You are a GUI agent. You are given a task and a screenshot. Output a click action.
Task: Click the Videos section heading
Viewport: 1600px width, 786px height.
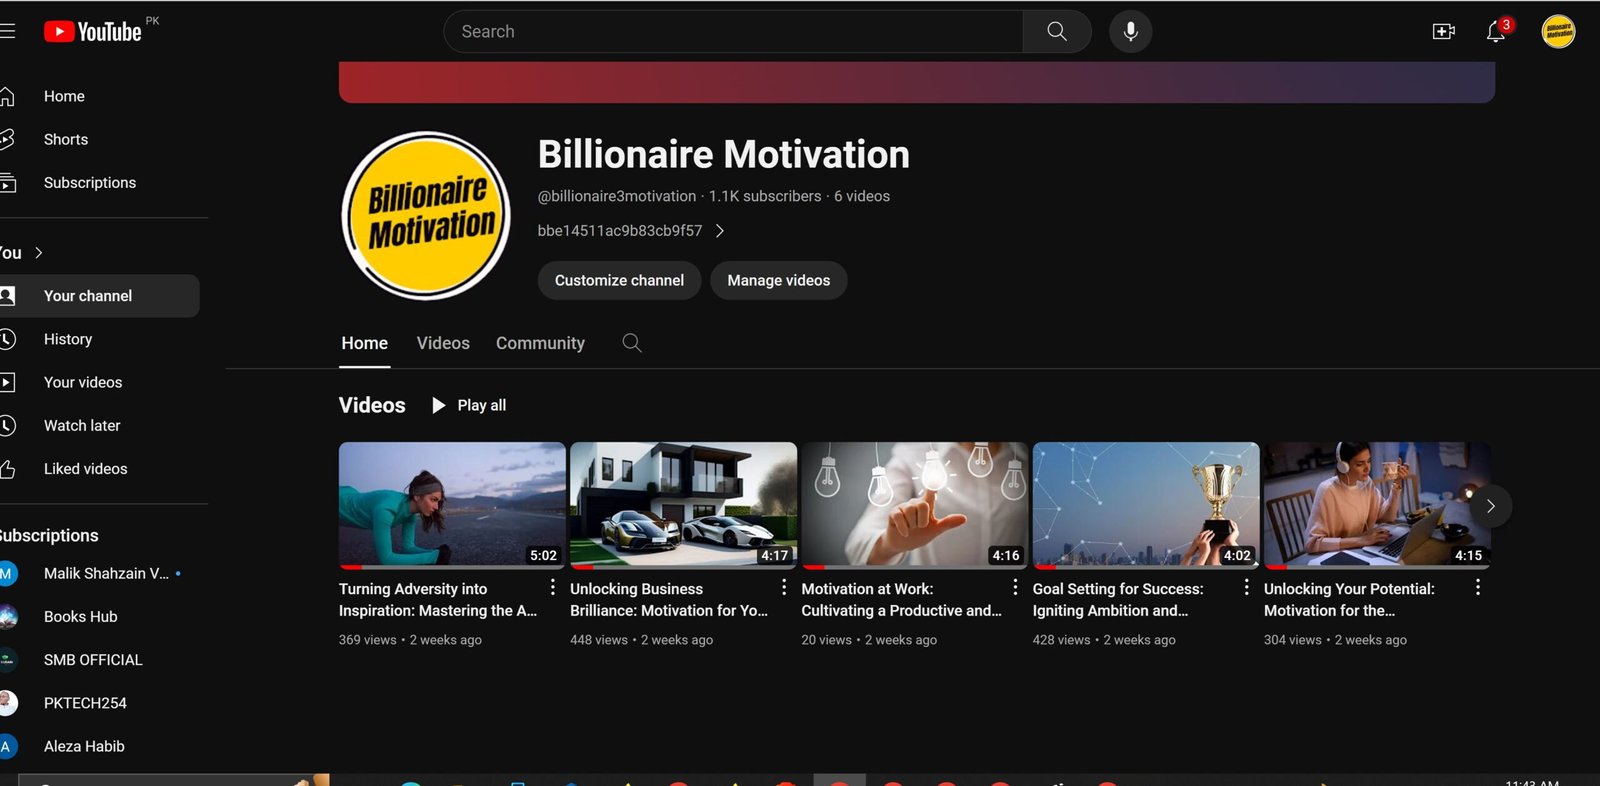(372, 405)
